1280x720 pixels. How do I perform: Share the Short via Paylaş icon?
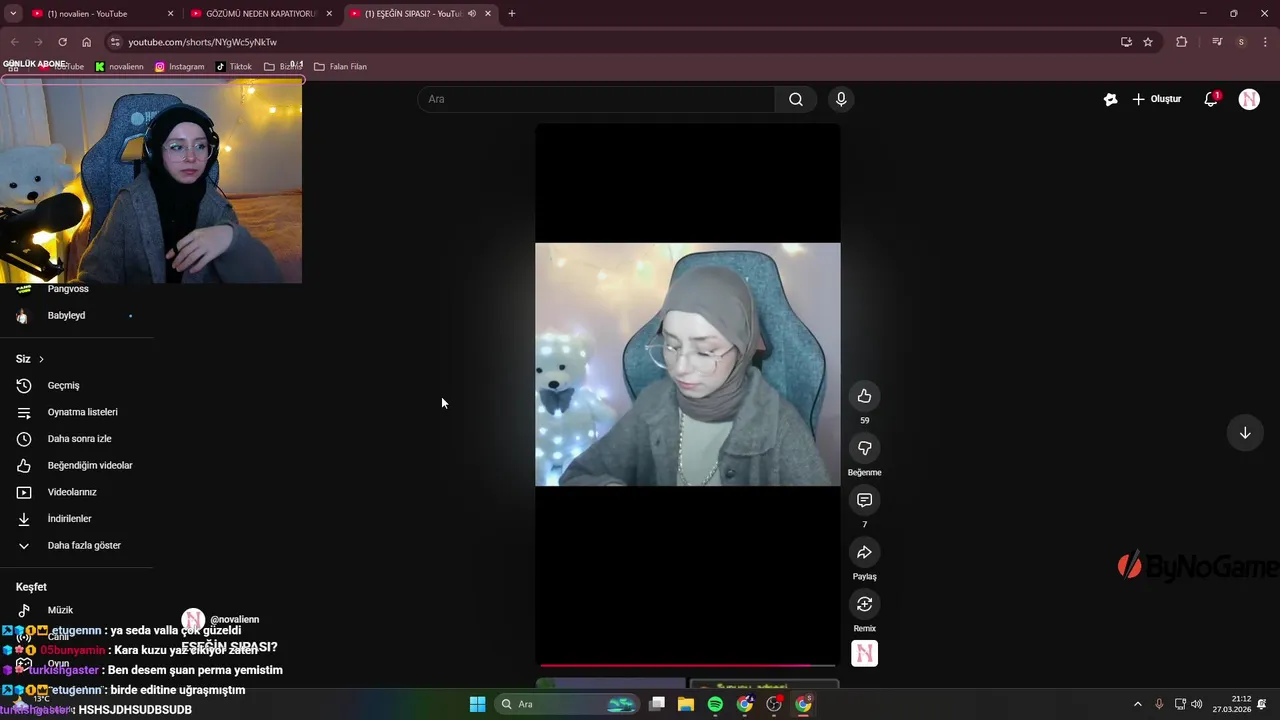pyautogui.click(x=864, y=552)
